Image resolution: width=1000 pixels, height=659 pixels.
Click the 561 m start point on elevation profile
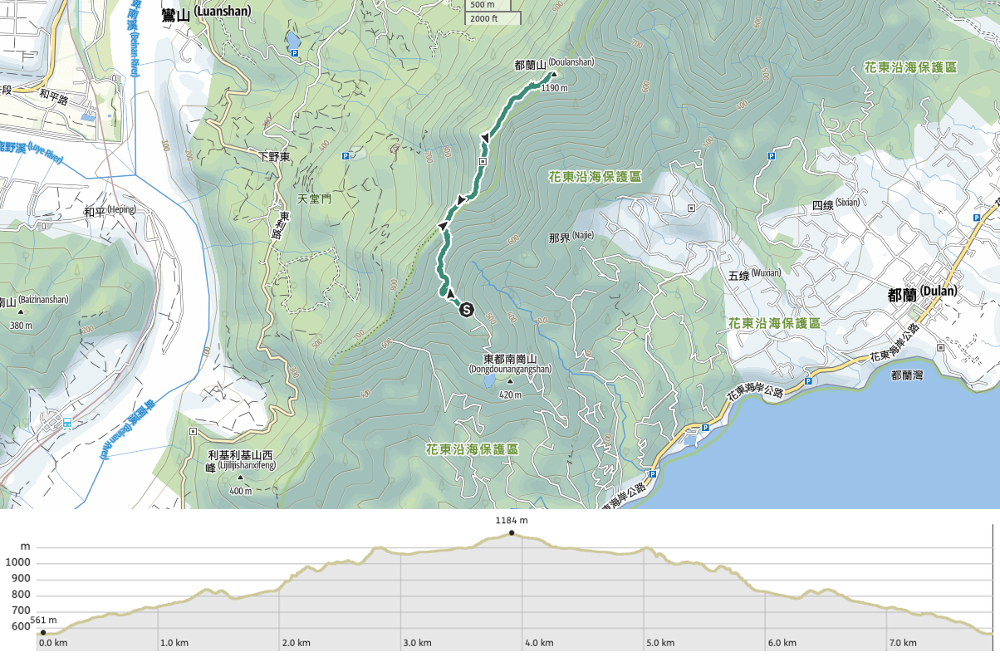pyautogui.click(x=43, y=632)
